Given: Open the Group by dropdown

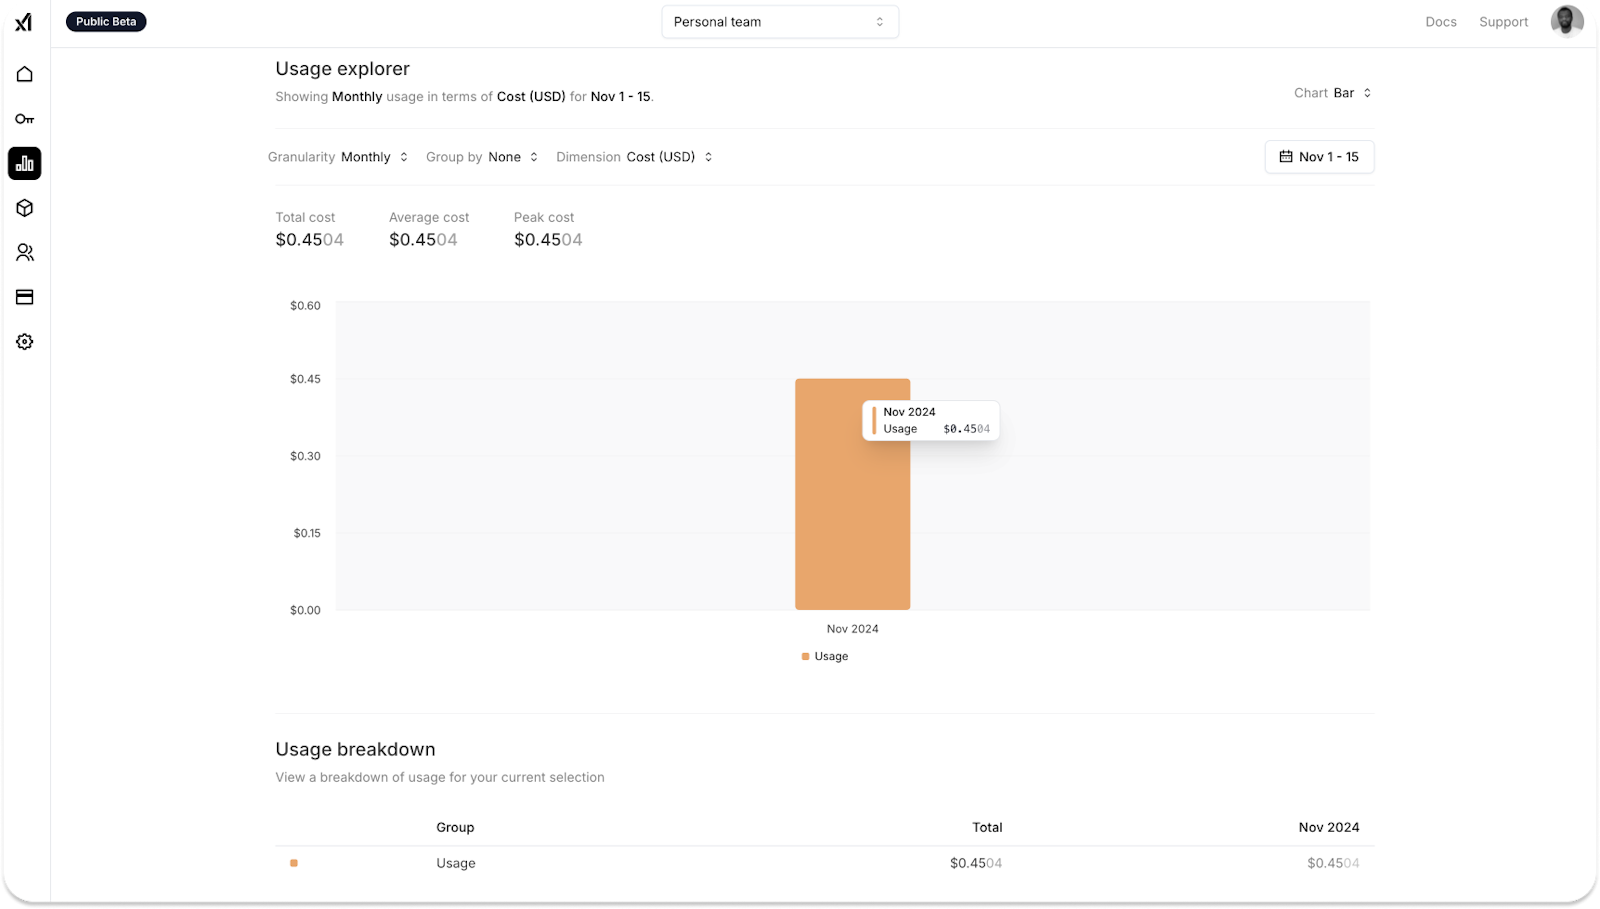Looking at the screenshot, I should coord(513,156).
